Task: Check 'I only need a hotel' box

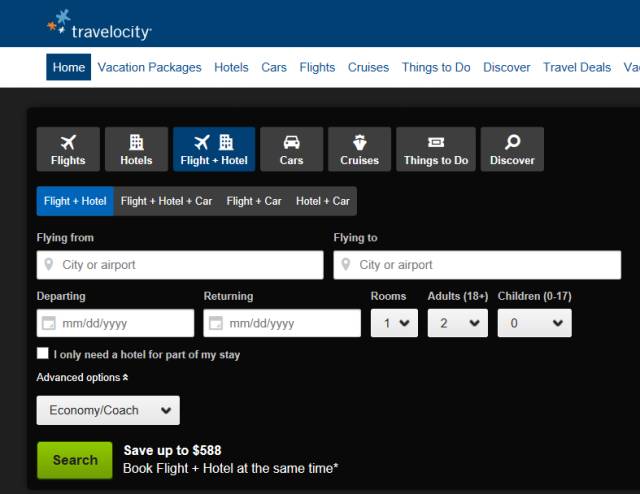Action: pos(43,353)
